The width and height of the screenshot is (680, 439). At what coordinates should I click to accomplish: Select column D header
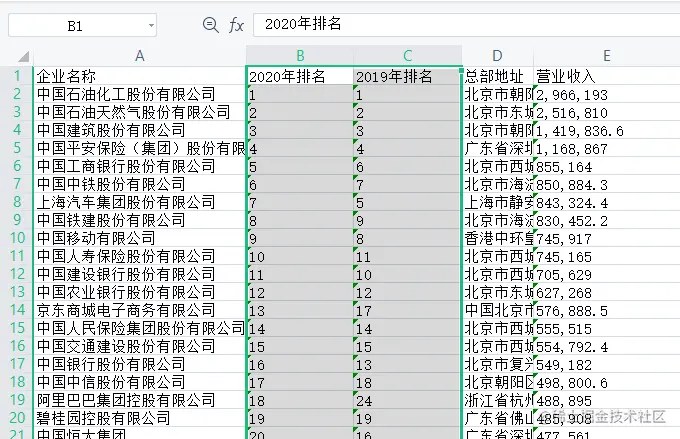click(x=497, y=56)
